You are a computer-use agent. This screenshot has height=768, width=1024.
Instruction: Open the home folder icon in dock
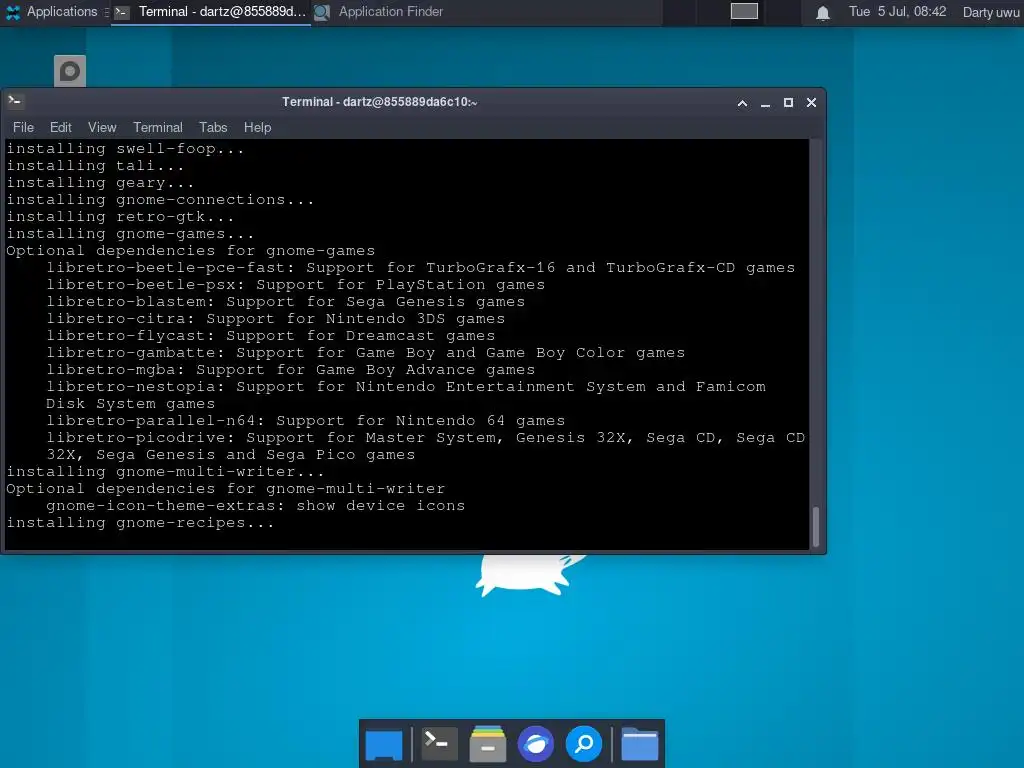click(639, 744)
